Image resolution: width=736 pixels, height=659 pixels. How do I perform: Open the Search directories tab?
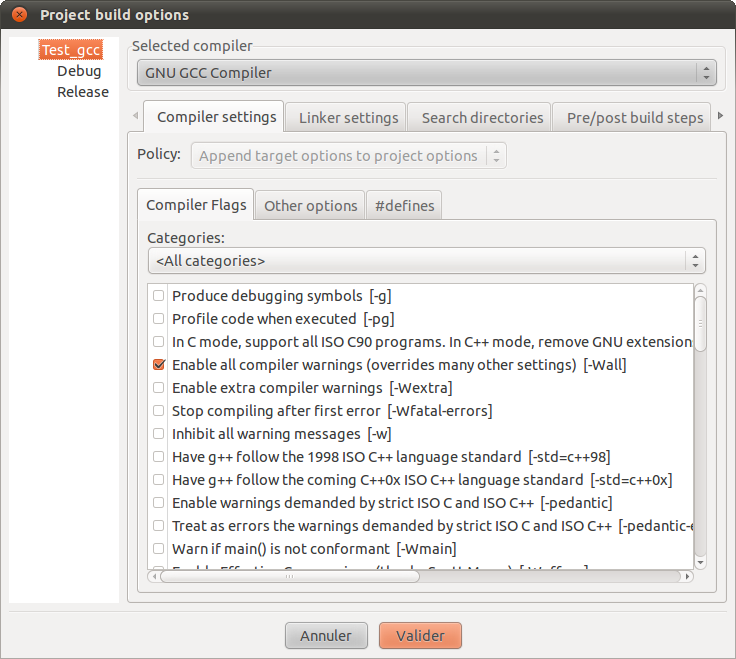[x=482, y=118]
